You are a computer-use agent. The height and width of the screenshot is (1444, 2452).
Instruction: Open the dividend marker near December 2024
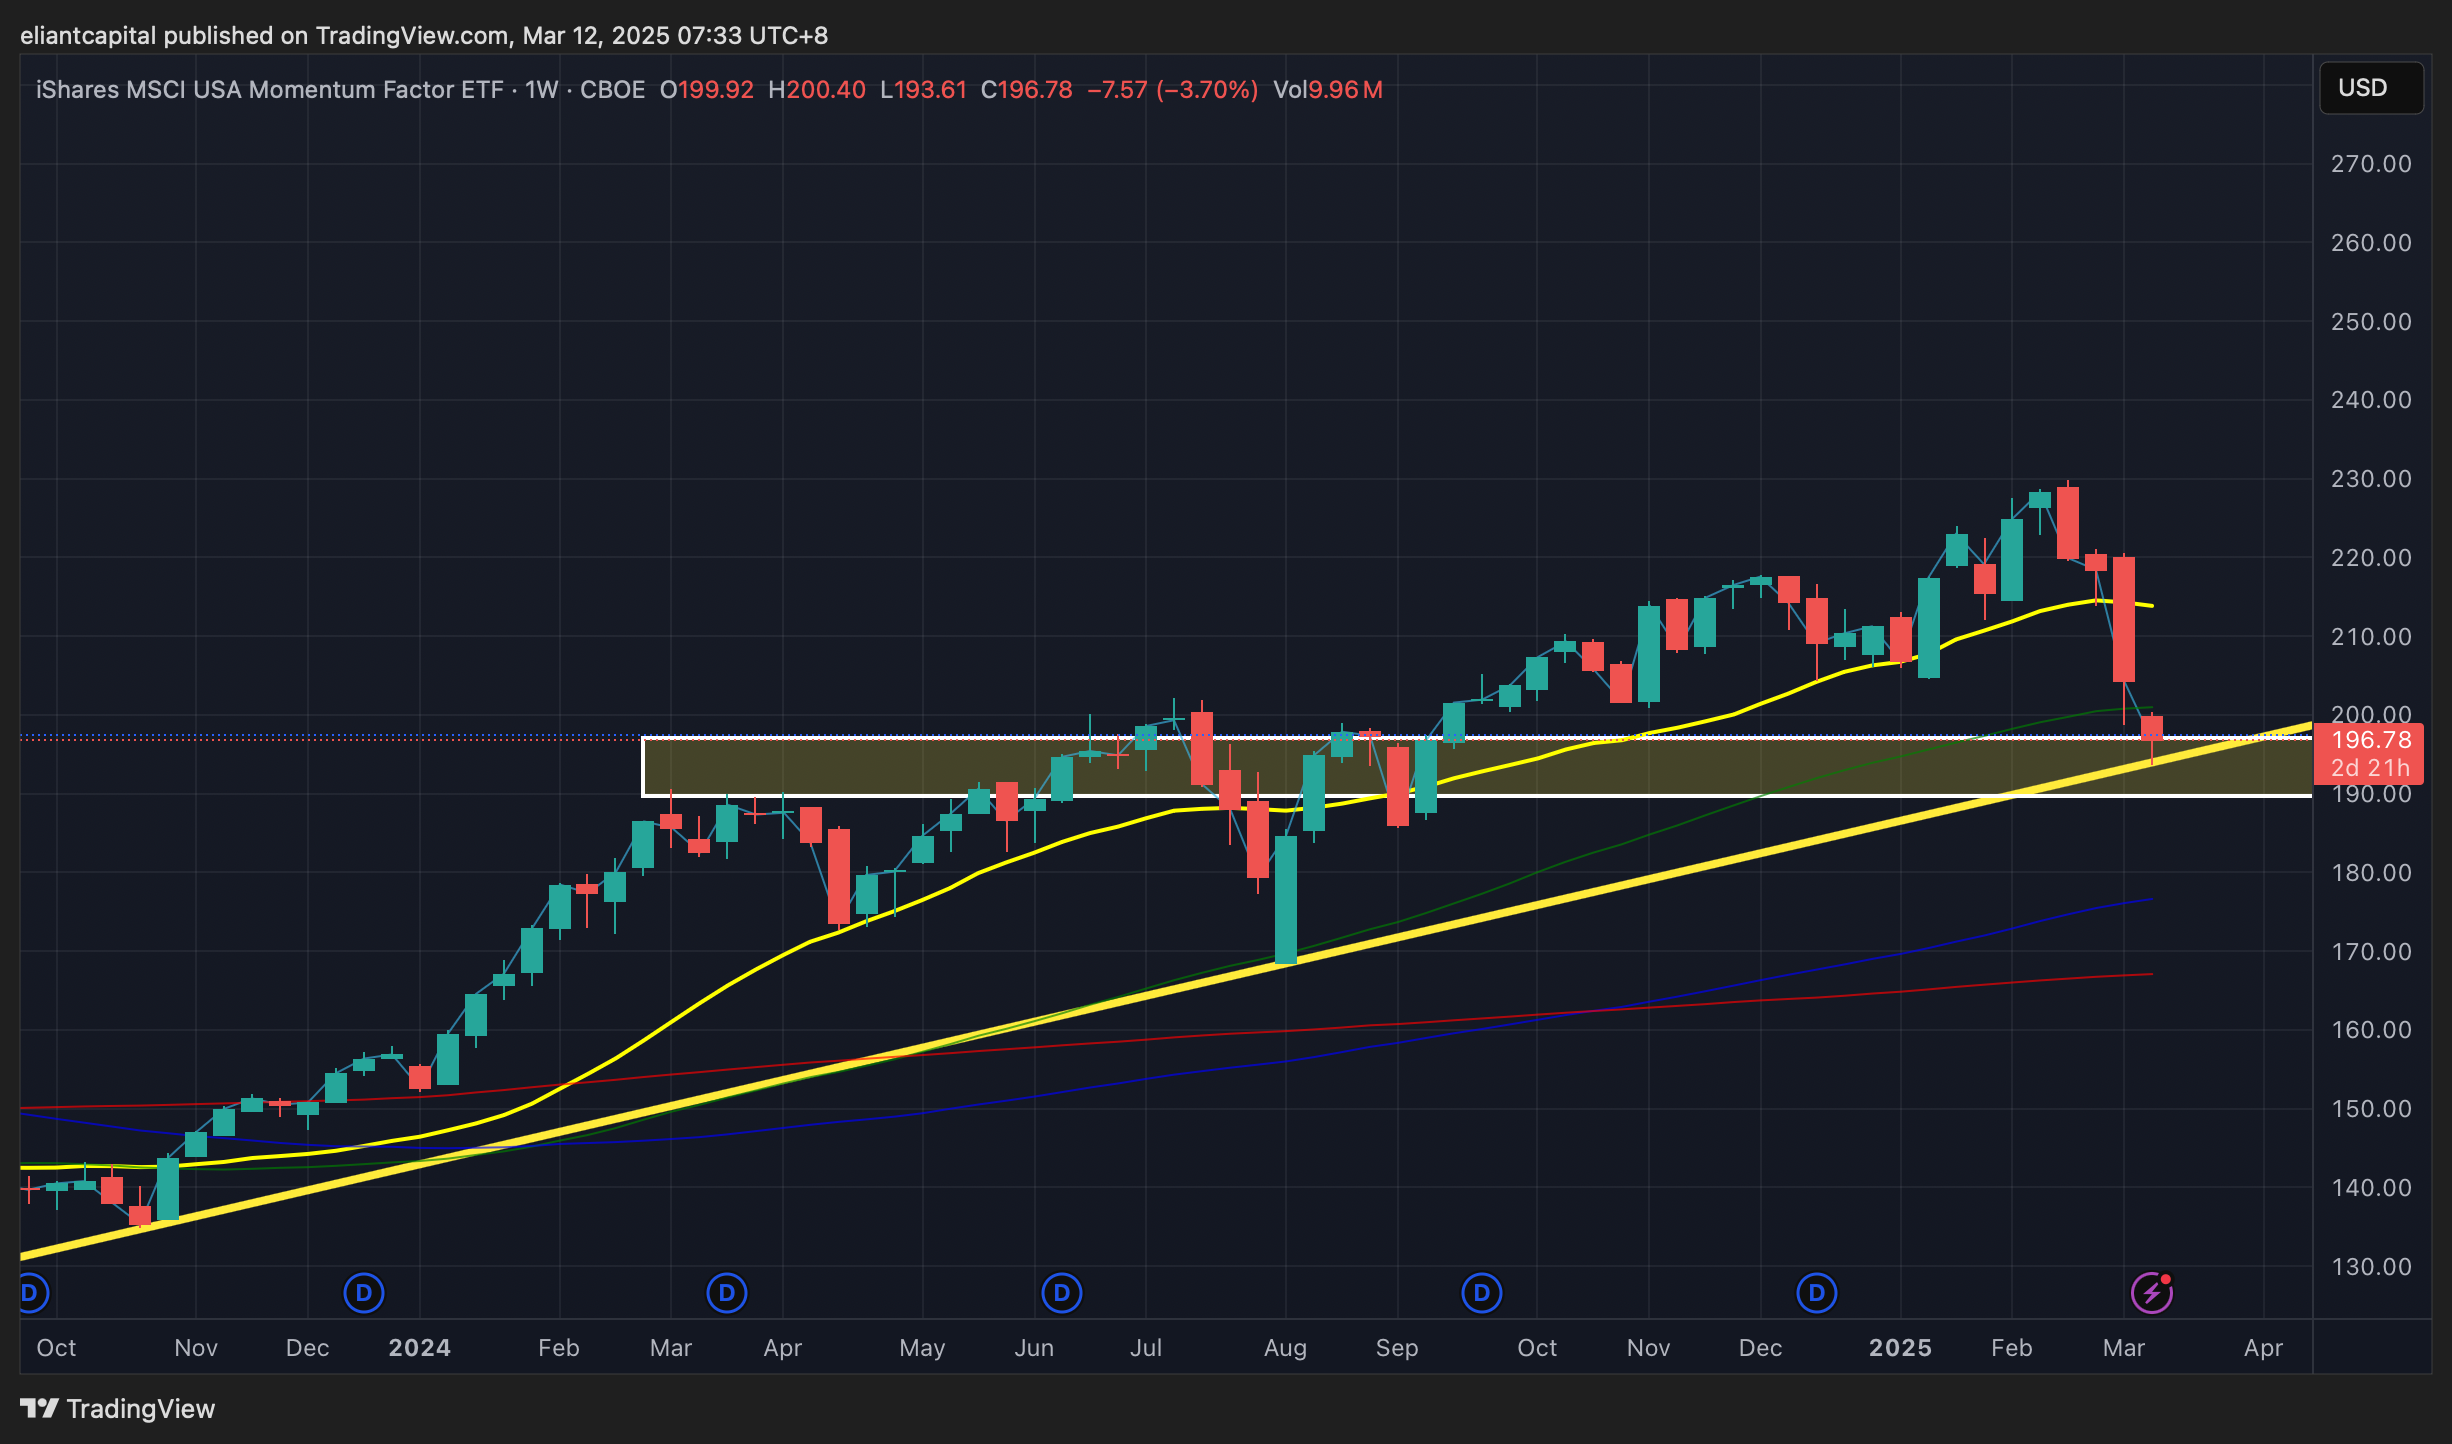tap(1817, 1293)
